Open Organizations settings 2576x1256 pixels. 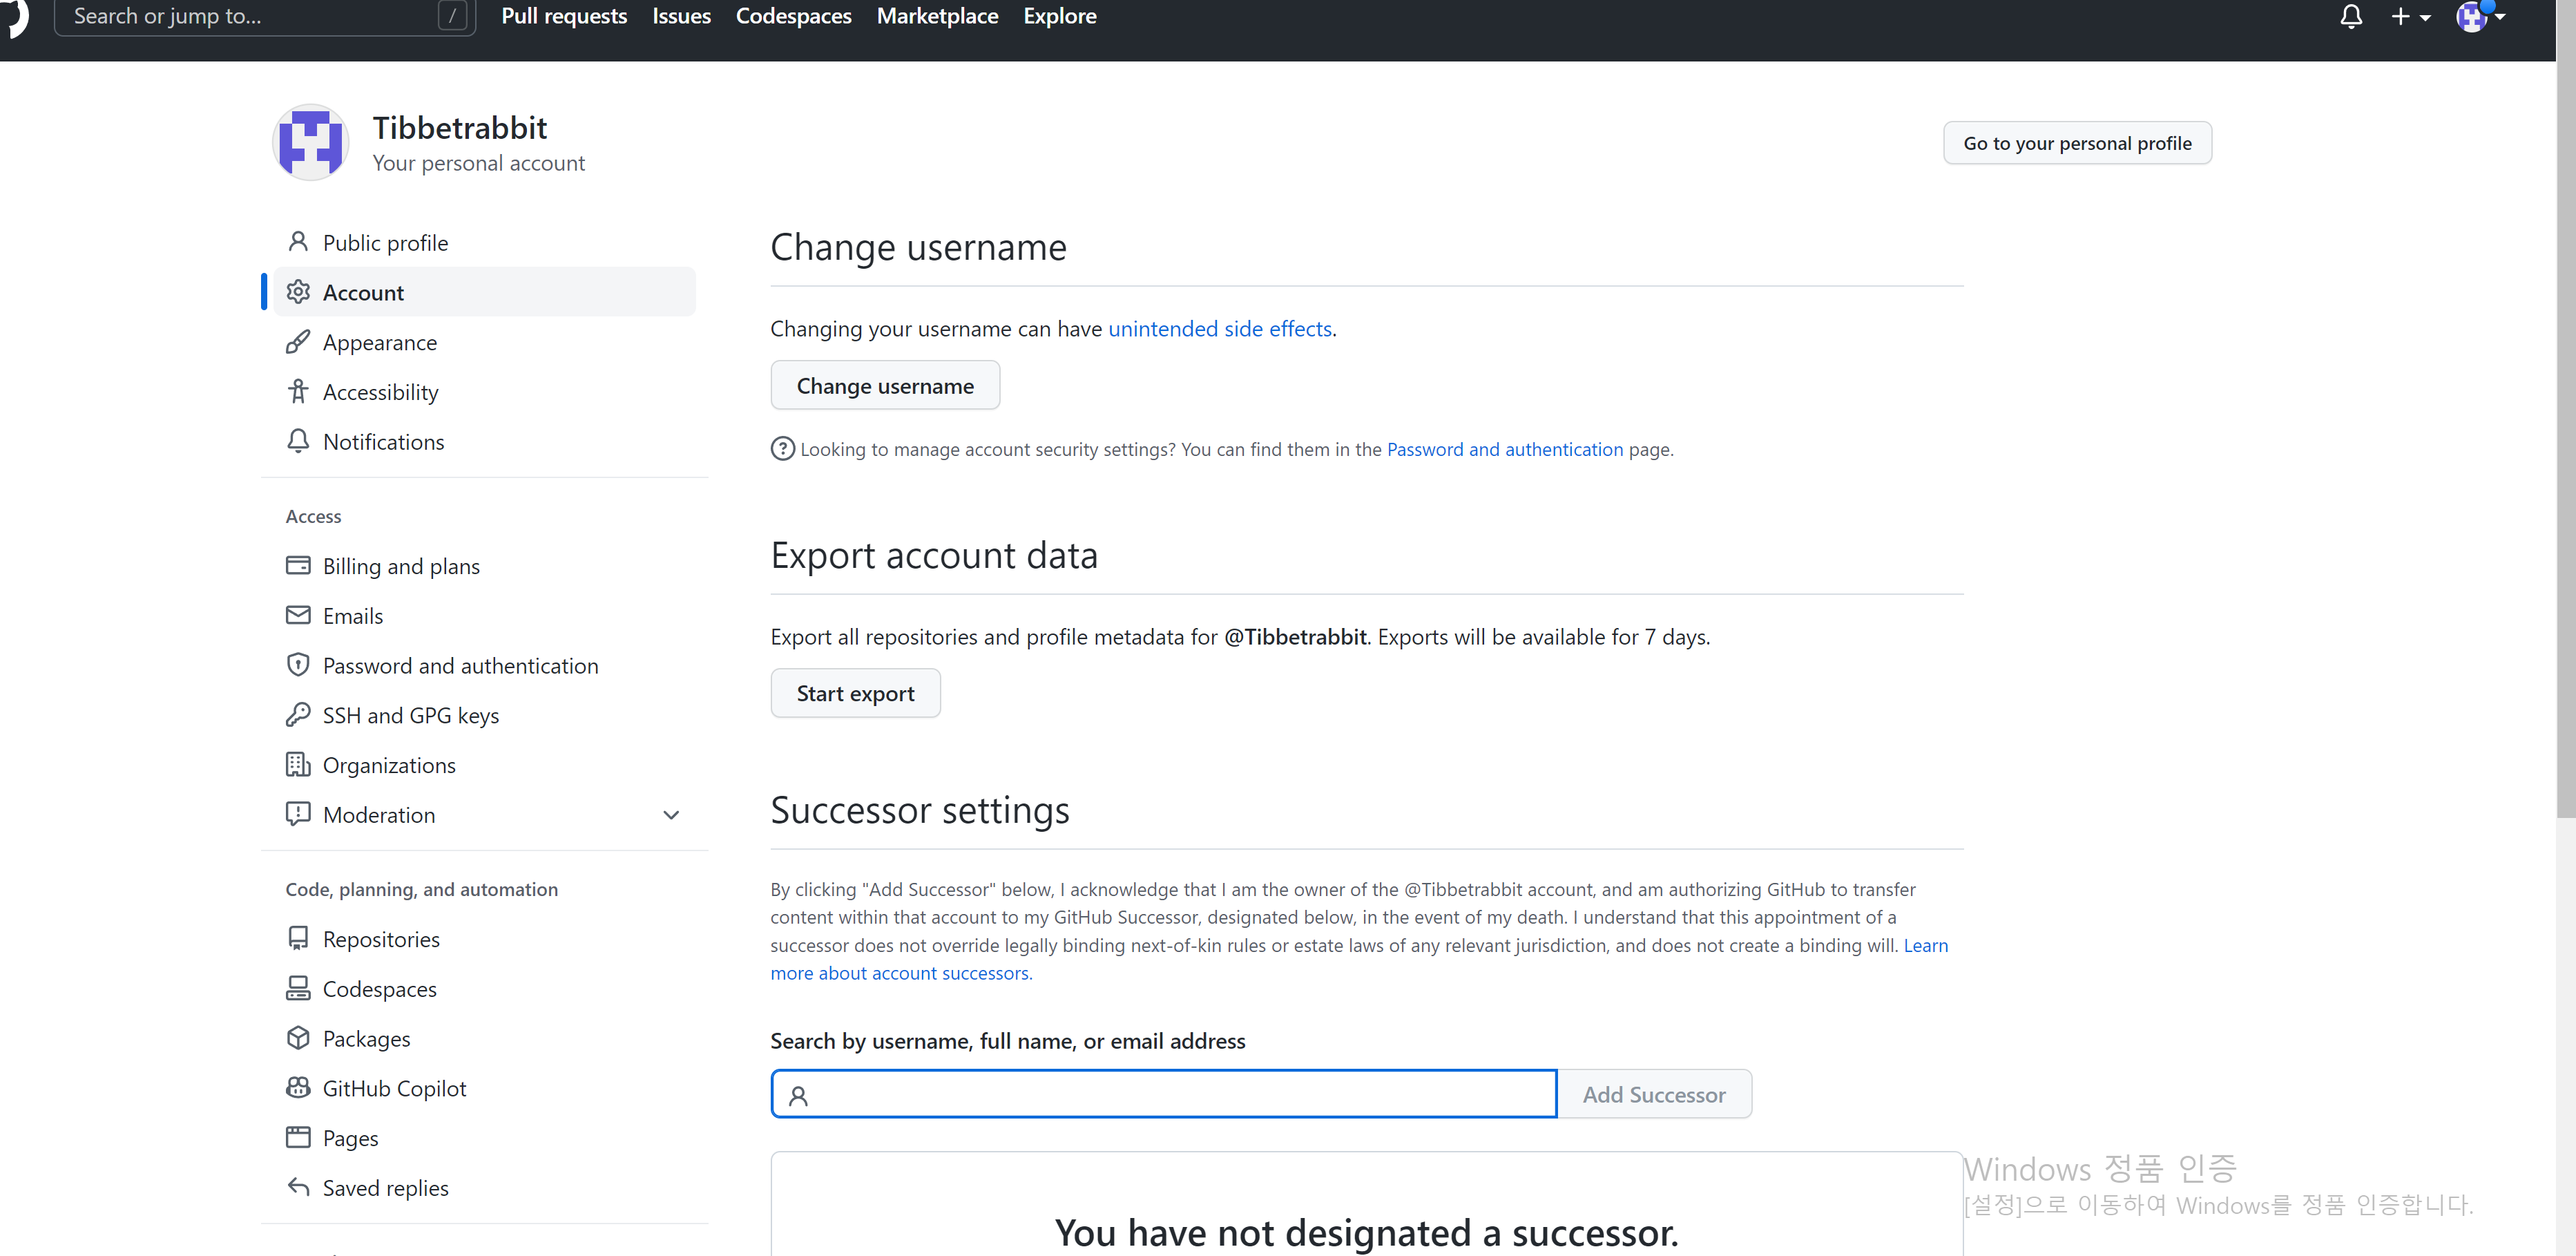[x=484, y=764]
